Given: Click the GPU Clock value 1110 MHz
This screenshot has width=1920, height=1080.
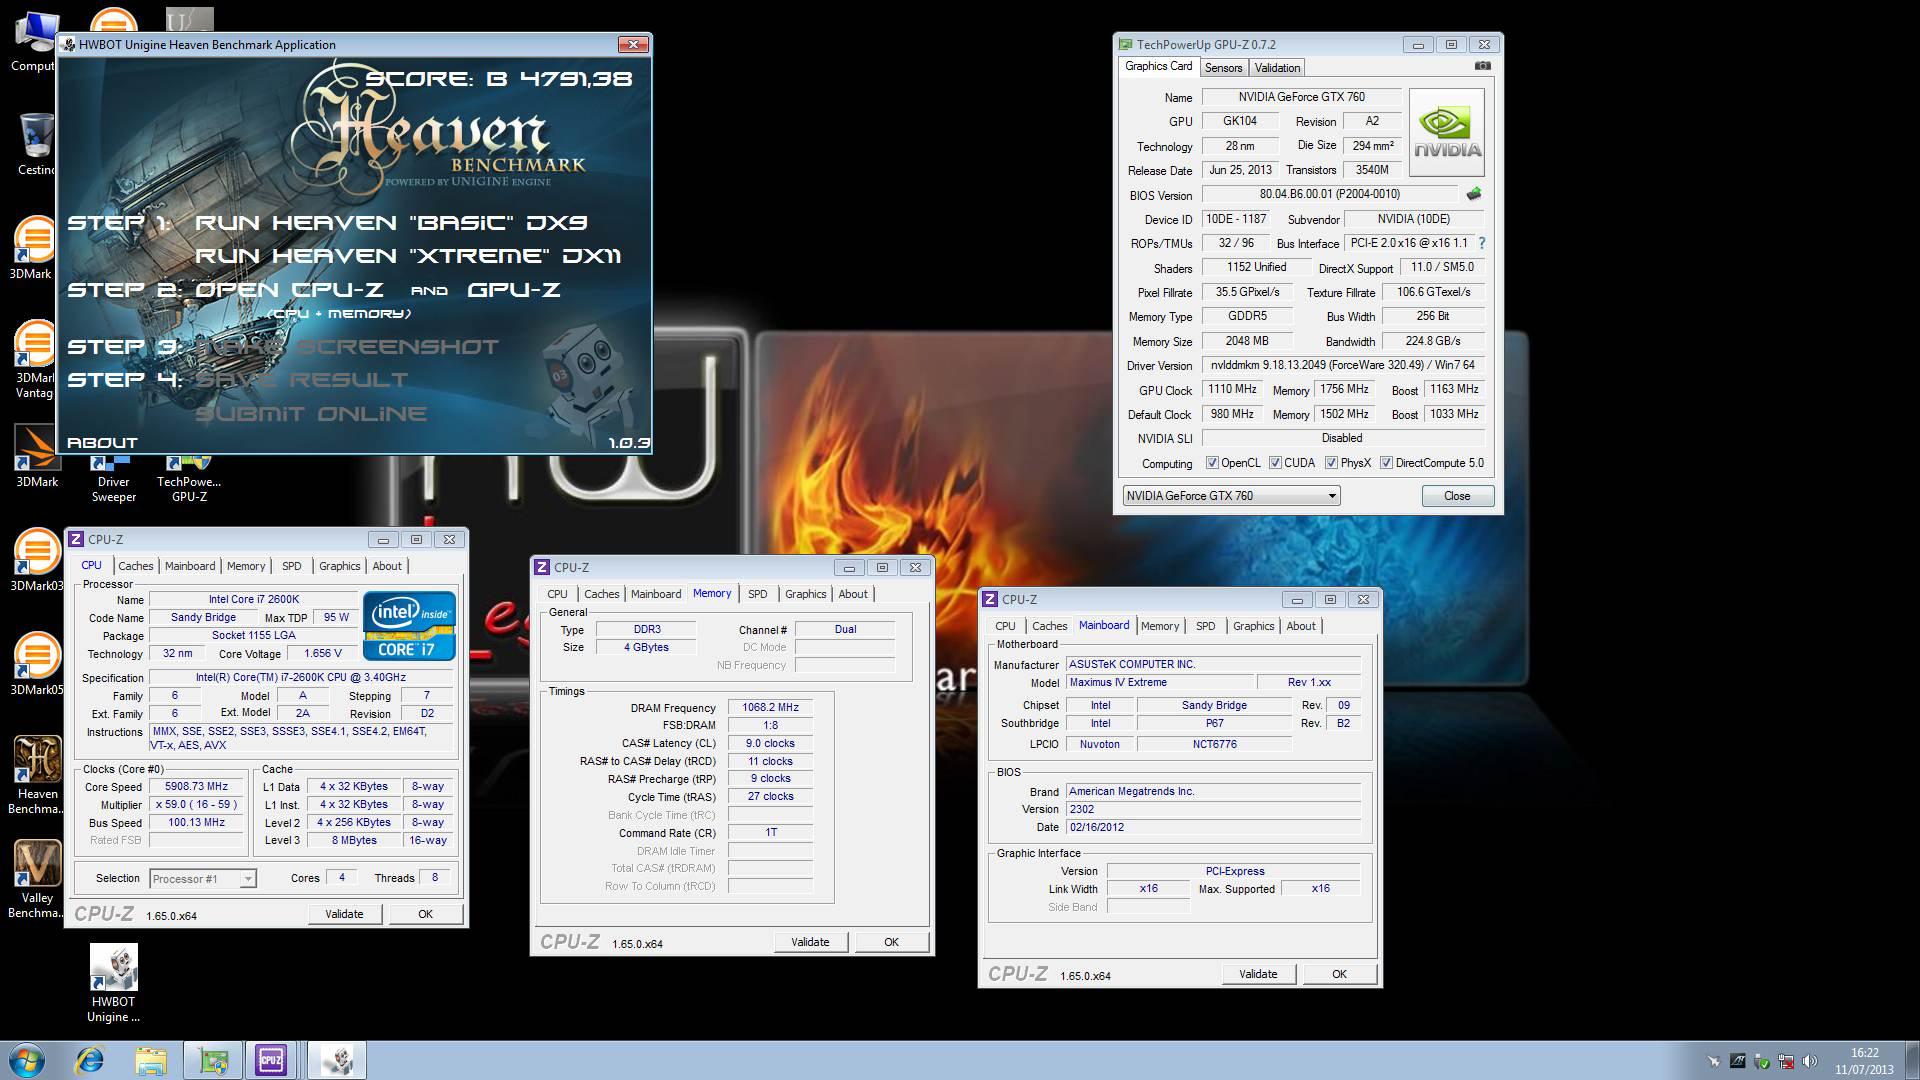Looking at the screenshot, I should point(1232,390).
